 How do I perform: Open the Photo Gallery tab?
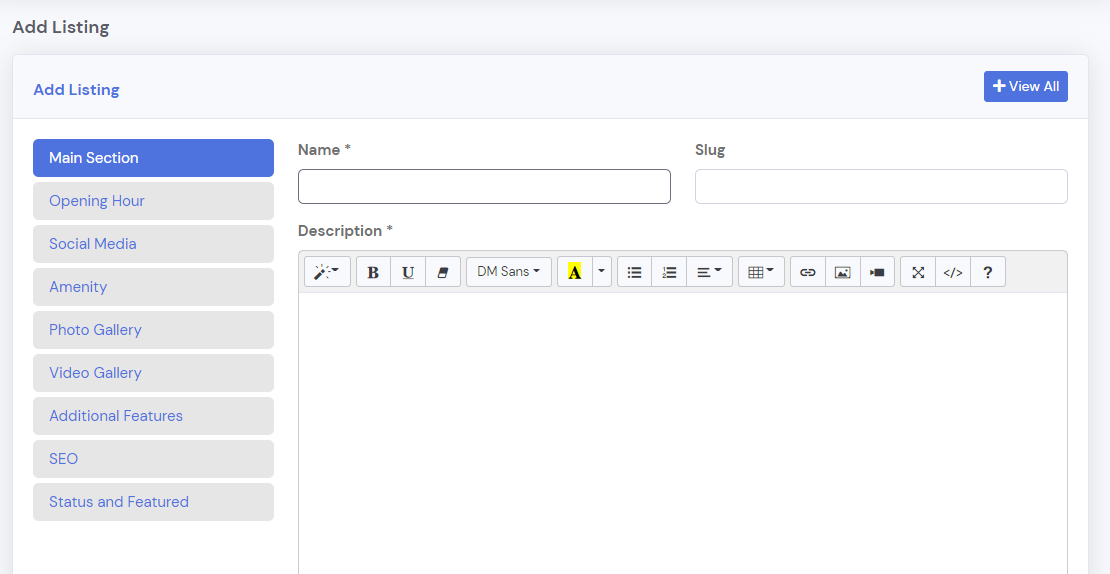tap(153, 330)
